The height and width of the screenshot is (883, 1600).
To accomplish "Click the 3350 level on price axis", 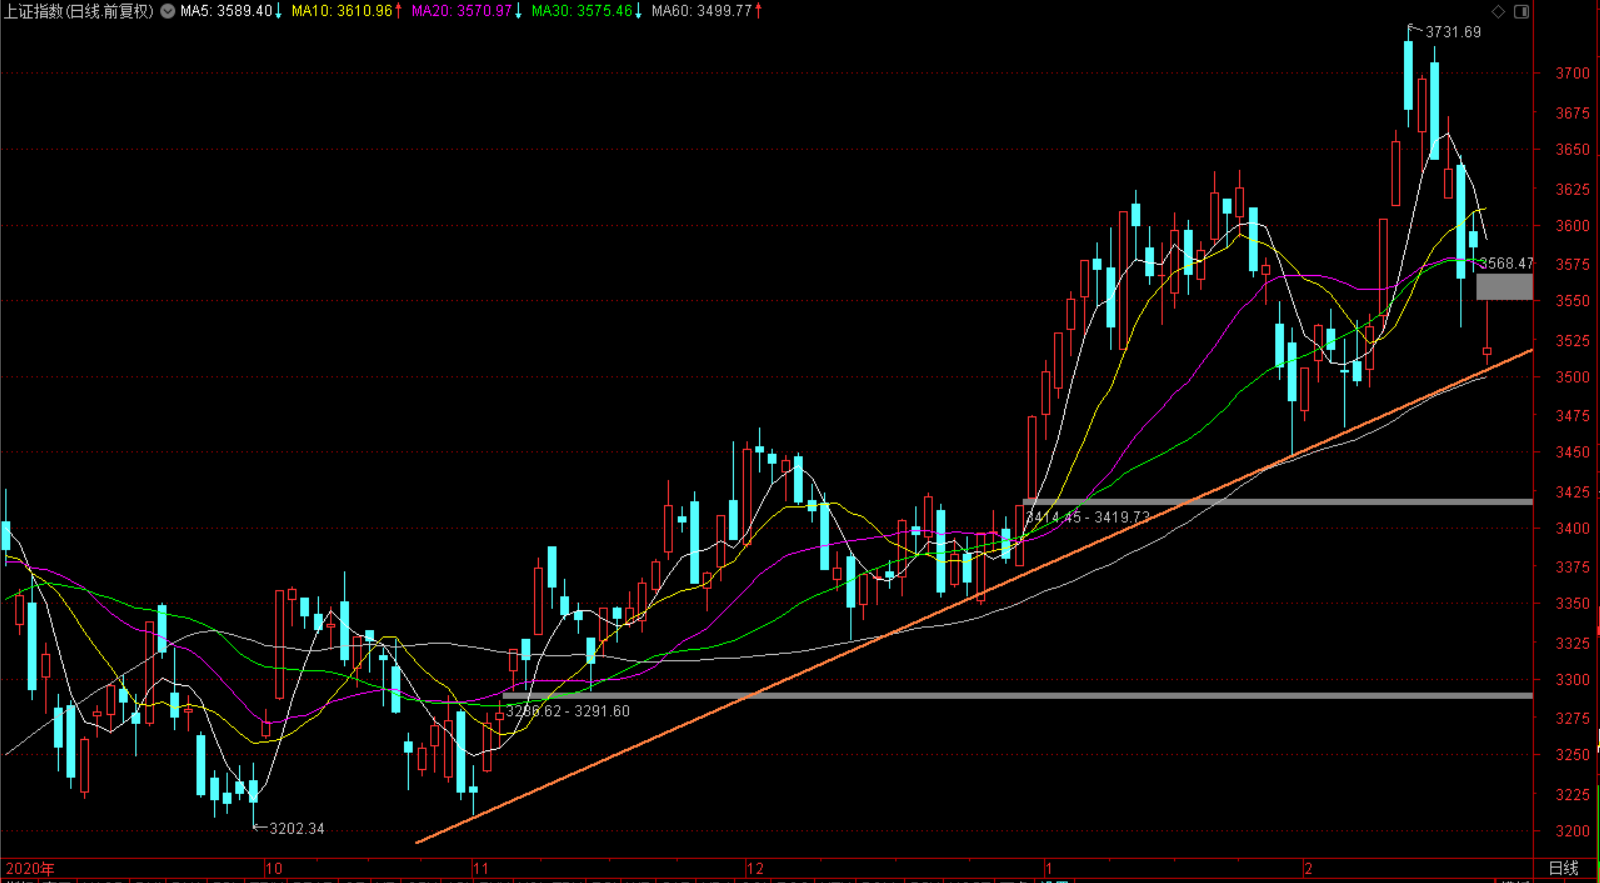I will [x=1572, y=603].
